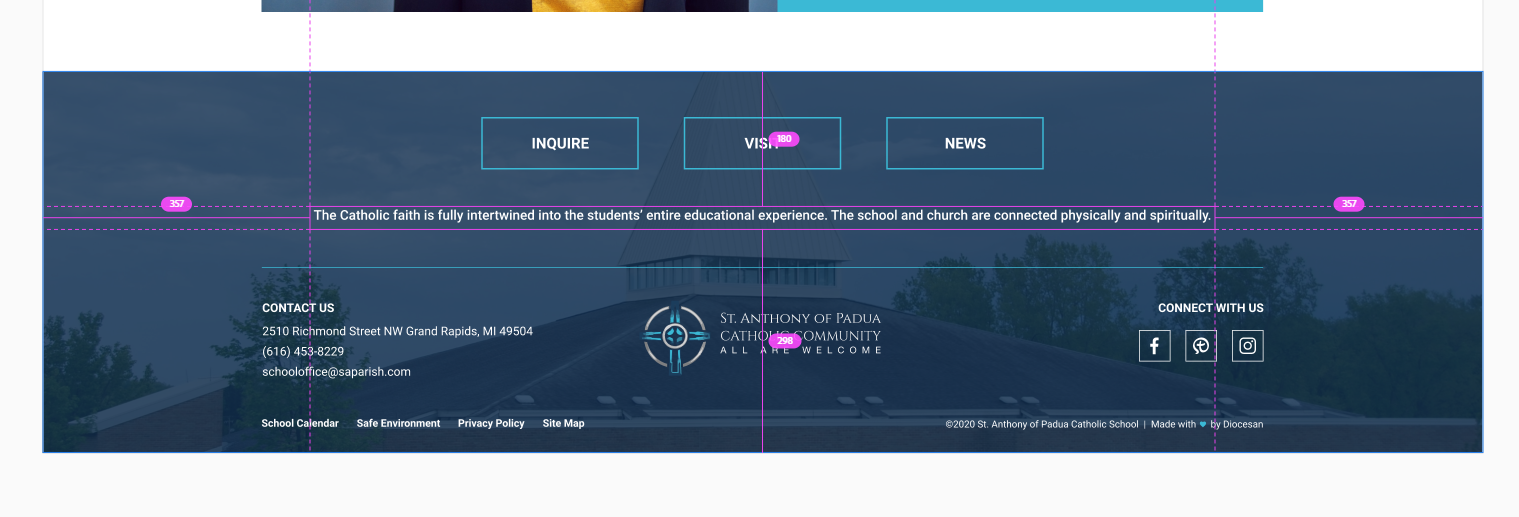This screenshot has height=517, width=1519.
Task: Click the cross speech-bubble social icon
Action: [1201, 346]
